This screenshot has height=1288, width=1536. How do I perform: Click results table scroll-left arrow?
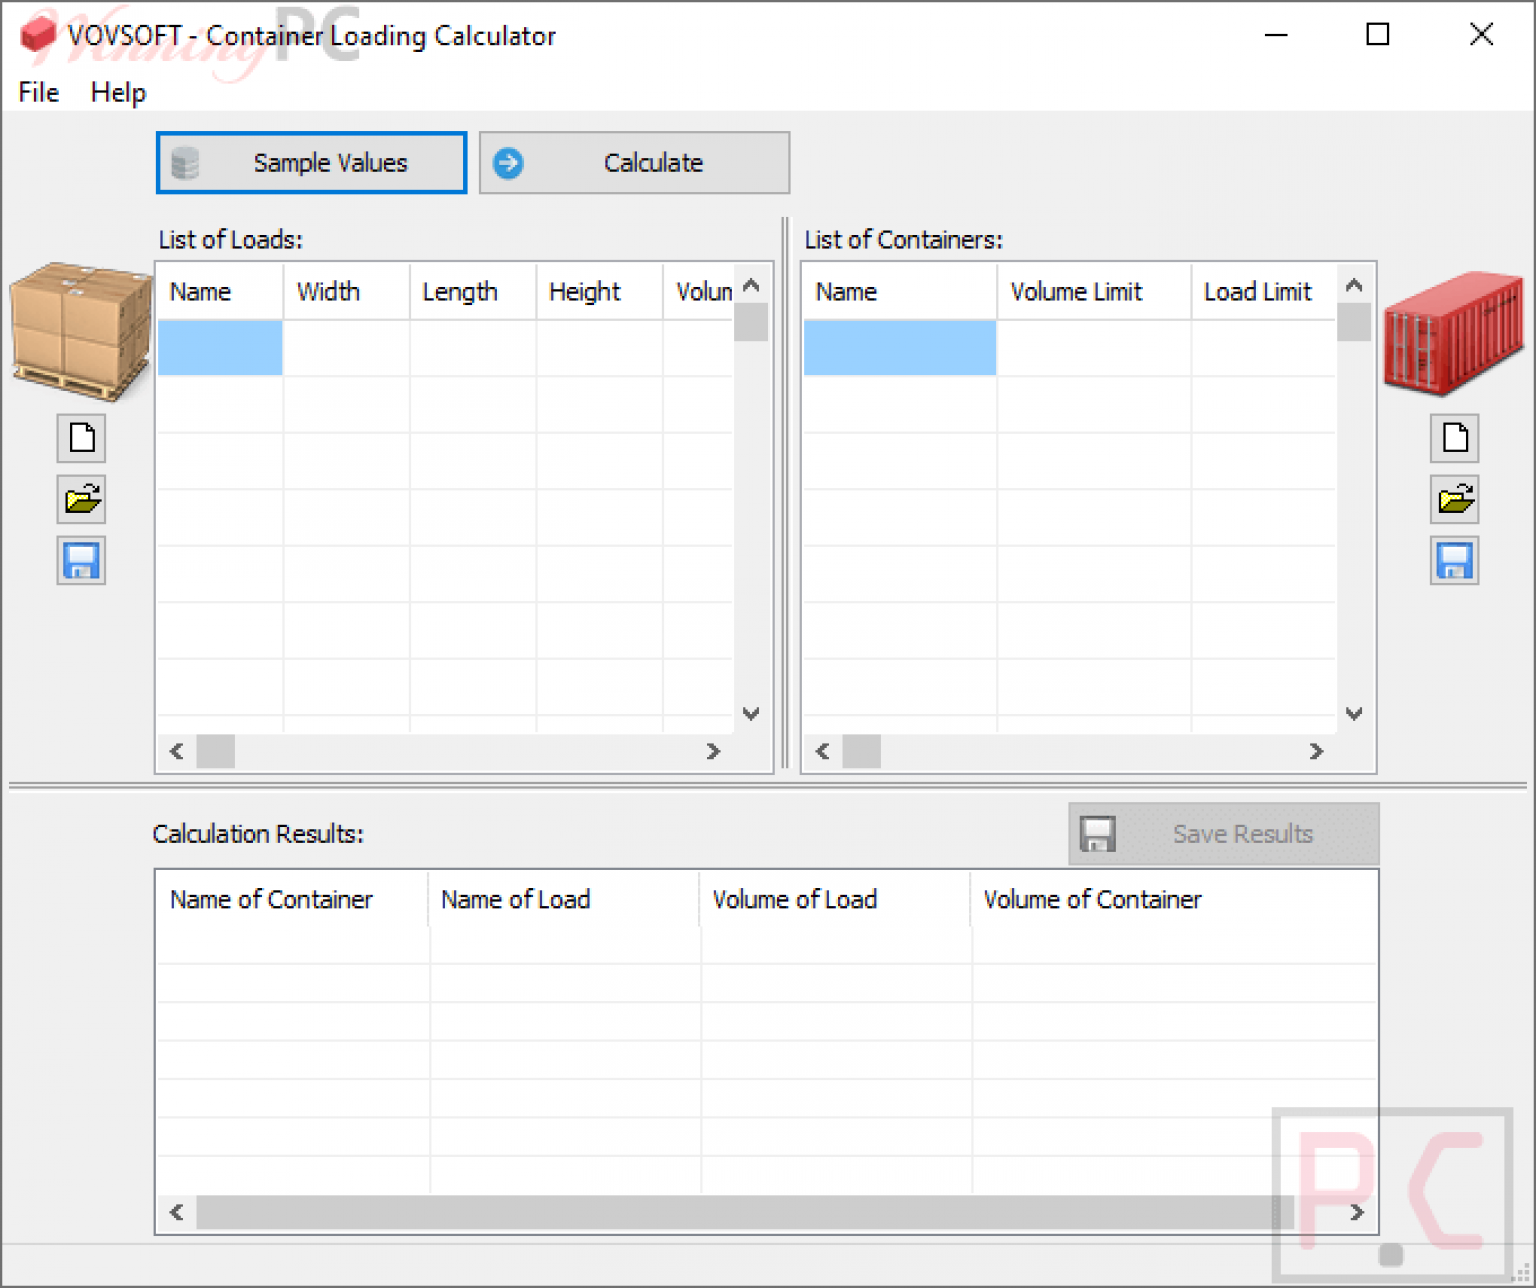(177, 1213)
